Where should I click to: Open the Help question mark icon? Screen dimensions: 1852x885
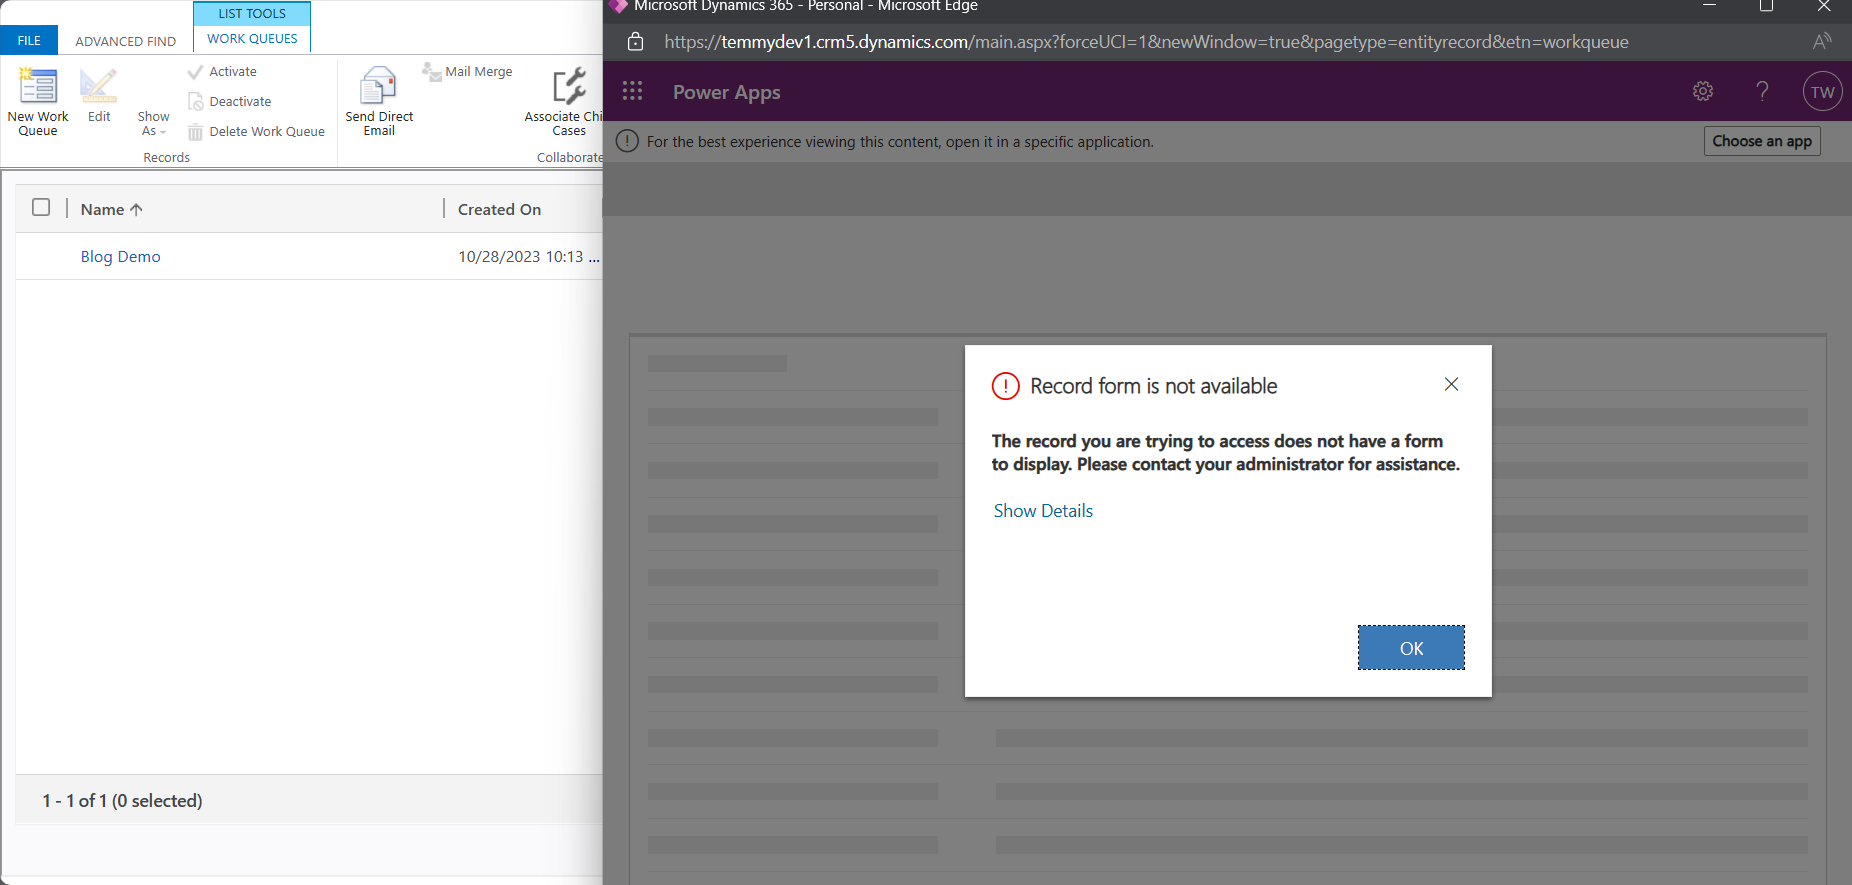pos(1763,92)
